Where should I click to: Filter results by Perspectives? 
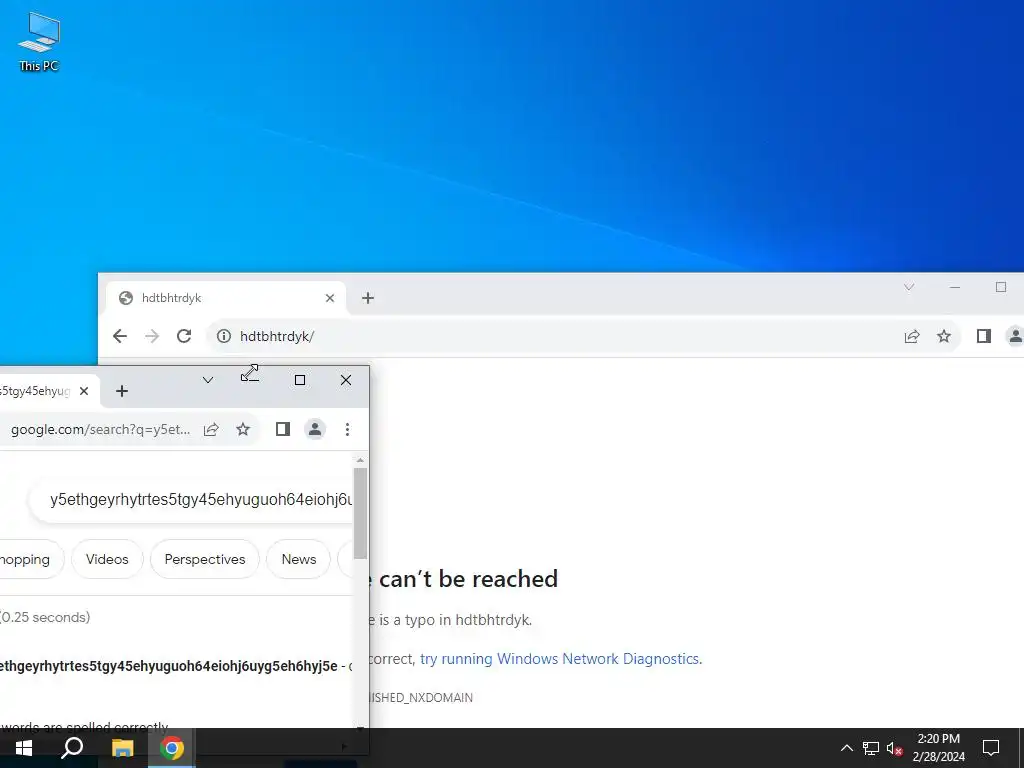[205, 559]
